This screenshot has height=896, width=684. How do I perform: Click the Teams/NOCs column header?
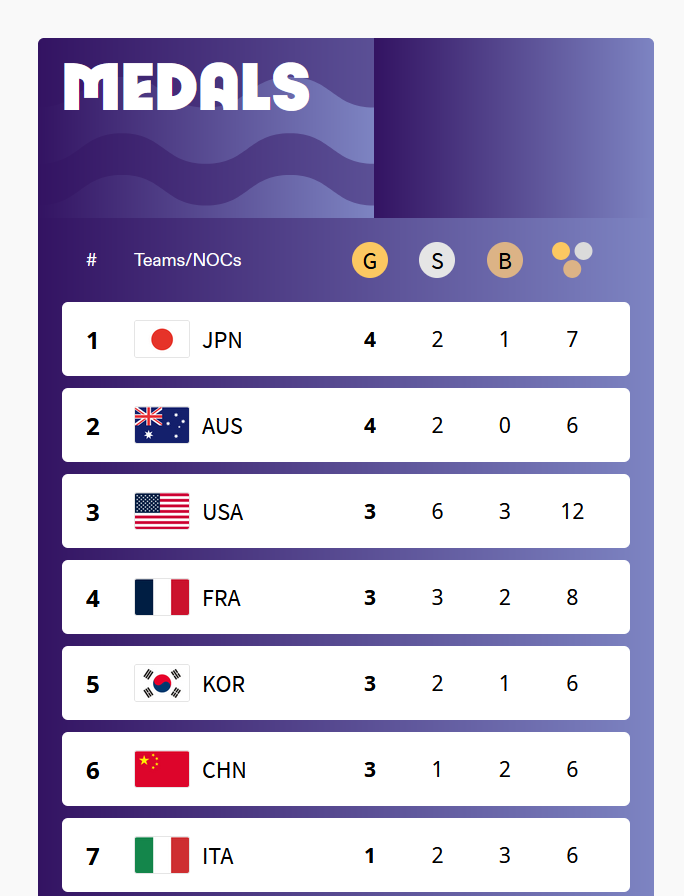(x=187, y=260)
